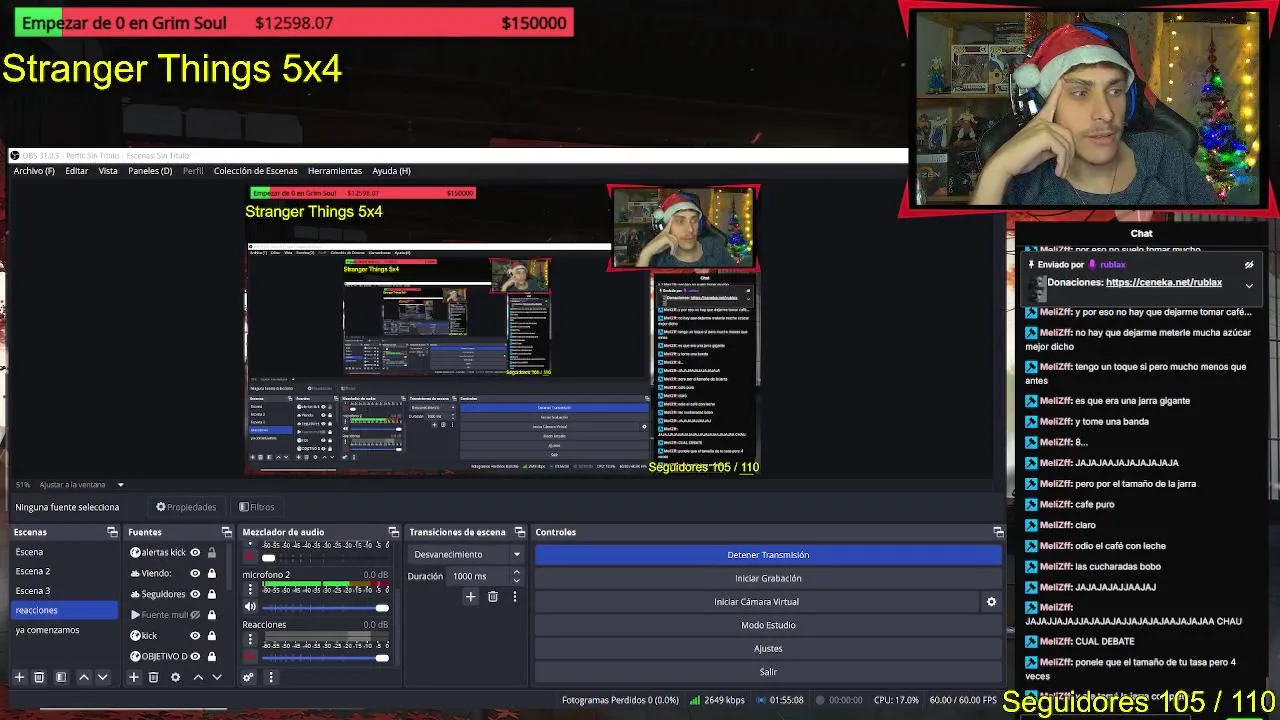1280x720 pixels.
Task: Unlock the Viendo: source
Action: pyautogui.click(x=211, y=573)
